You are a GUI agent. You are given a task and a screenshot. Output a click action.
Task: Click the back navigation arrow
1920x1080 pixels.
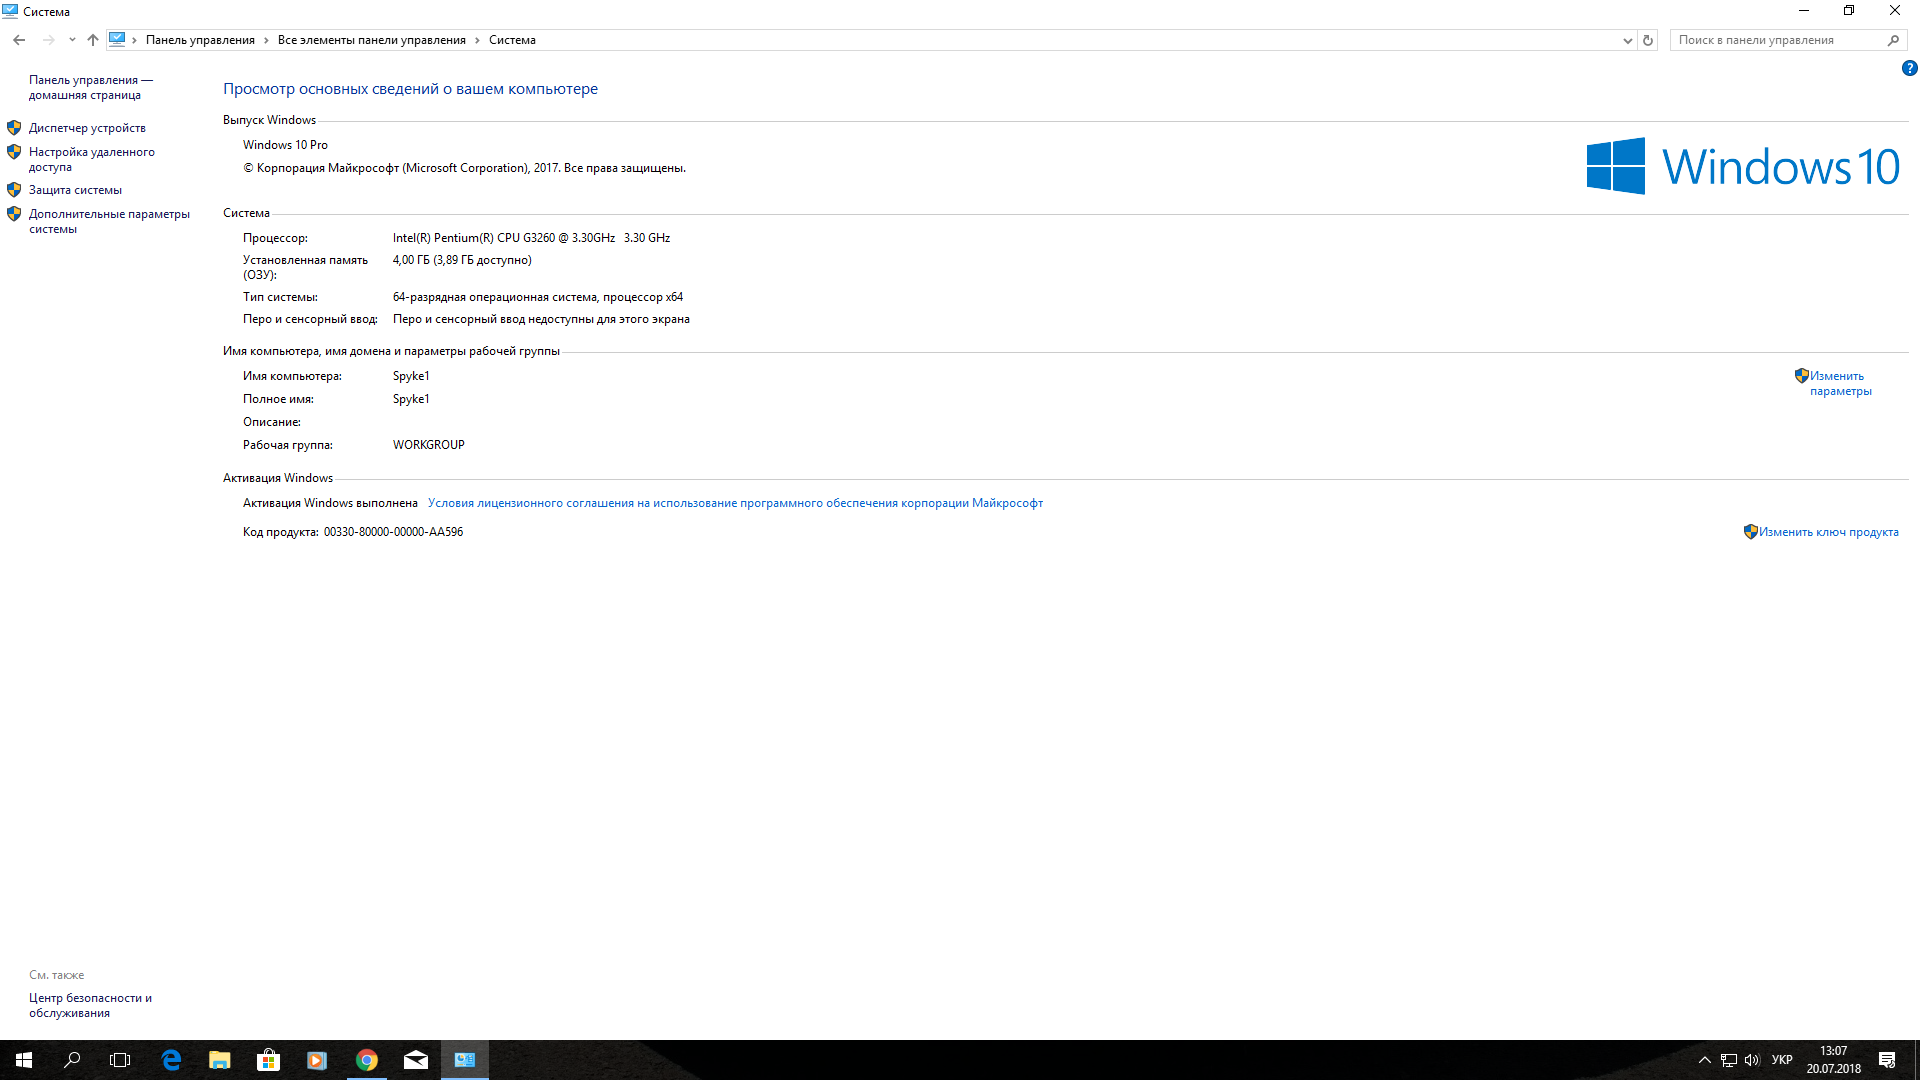tap(19, 40)
